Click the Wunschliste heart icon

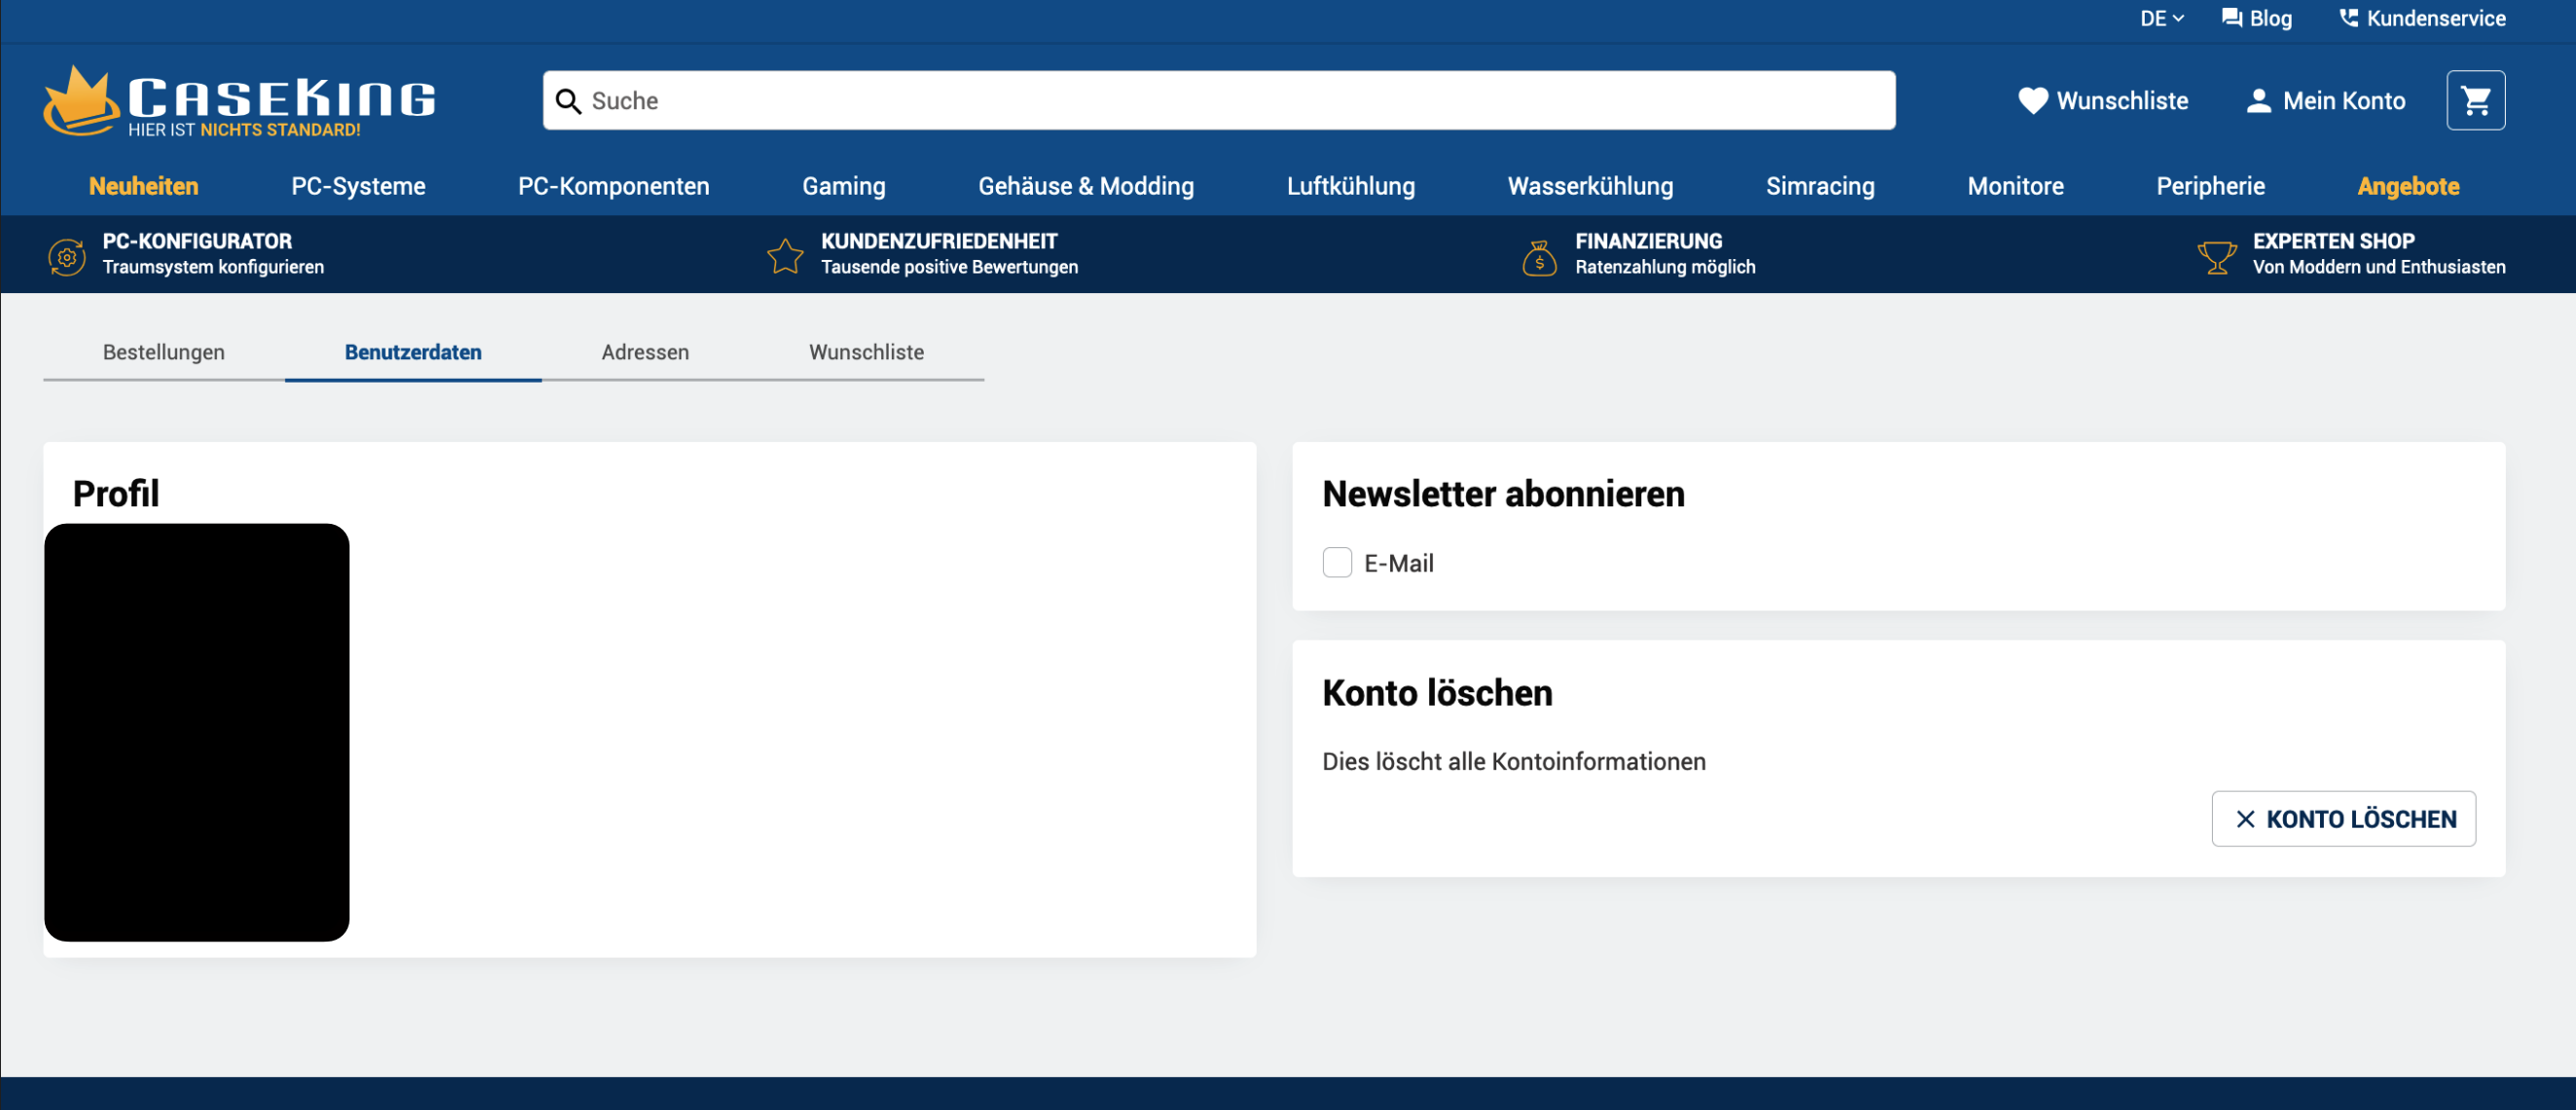[2032, 101]
